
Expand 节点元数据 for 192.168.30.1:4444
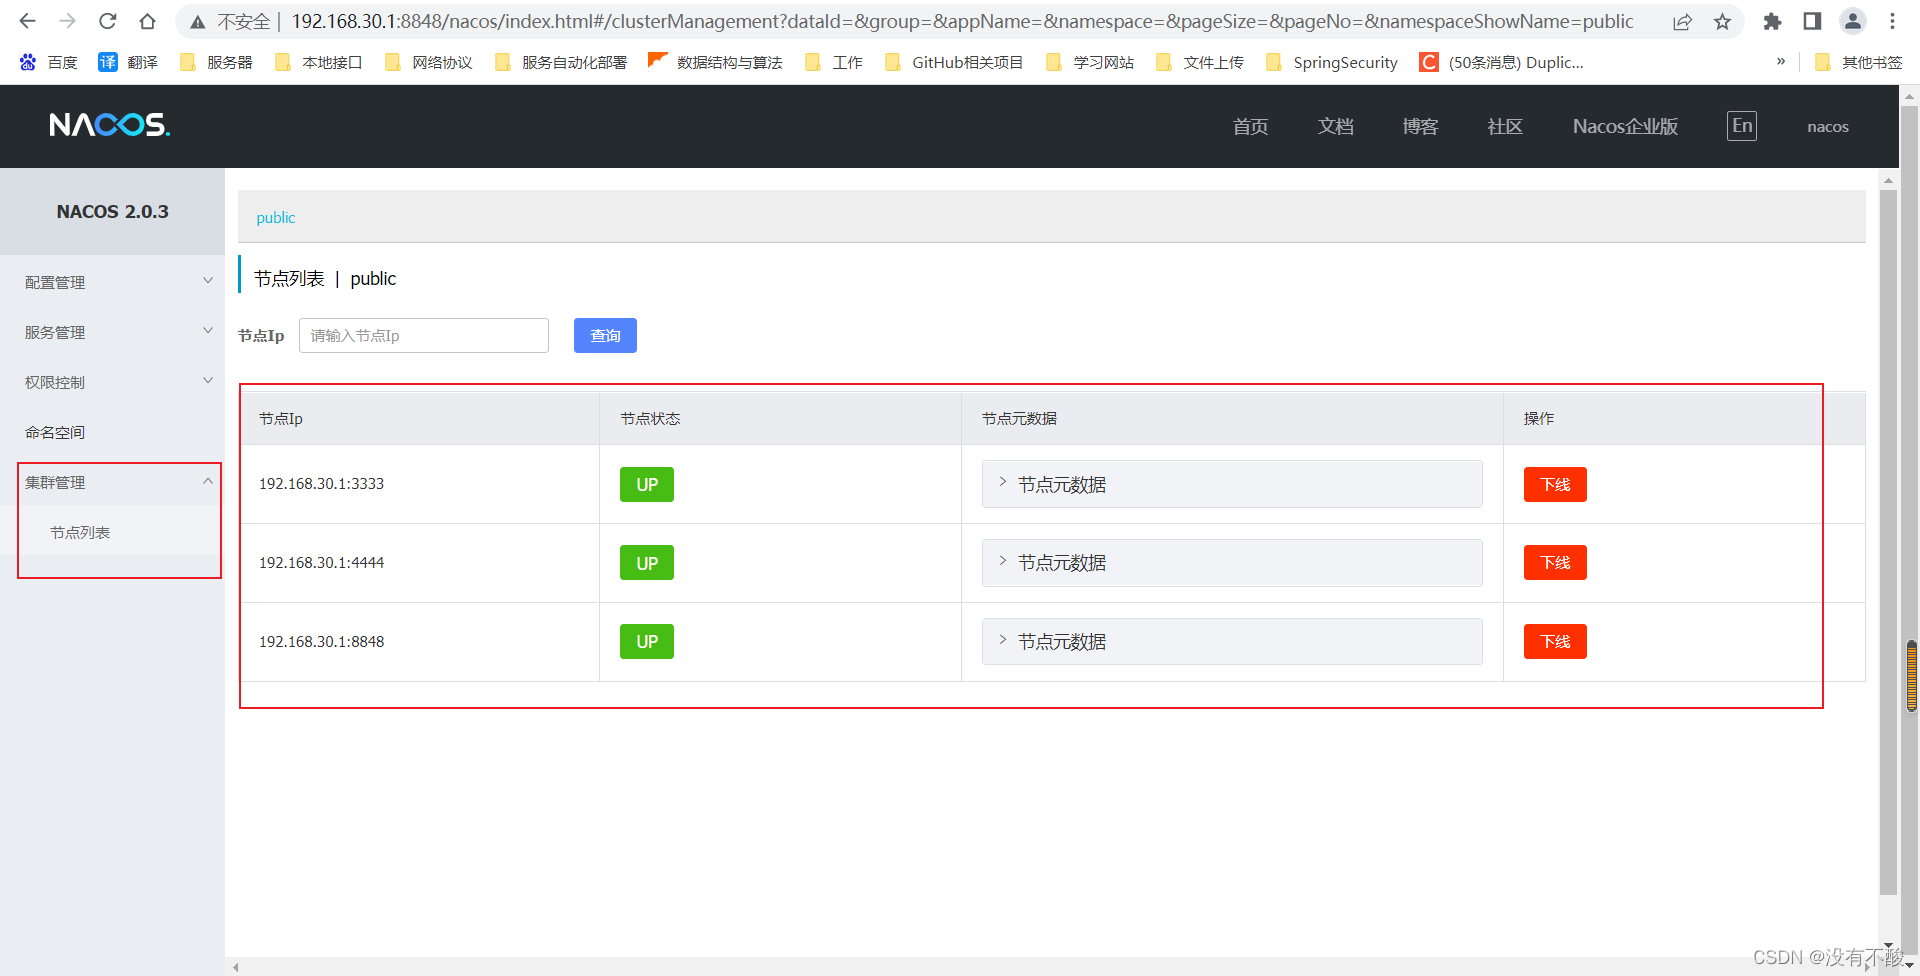pos(1232,563)
